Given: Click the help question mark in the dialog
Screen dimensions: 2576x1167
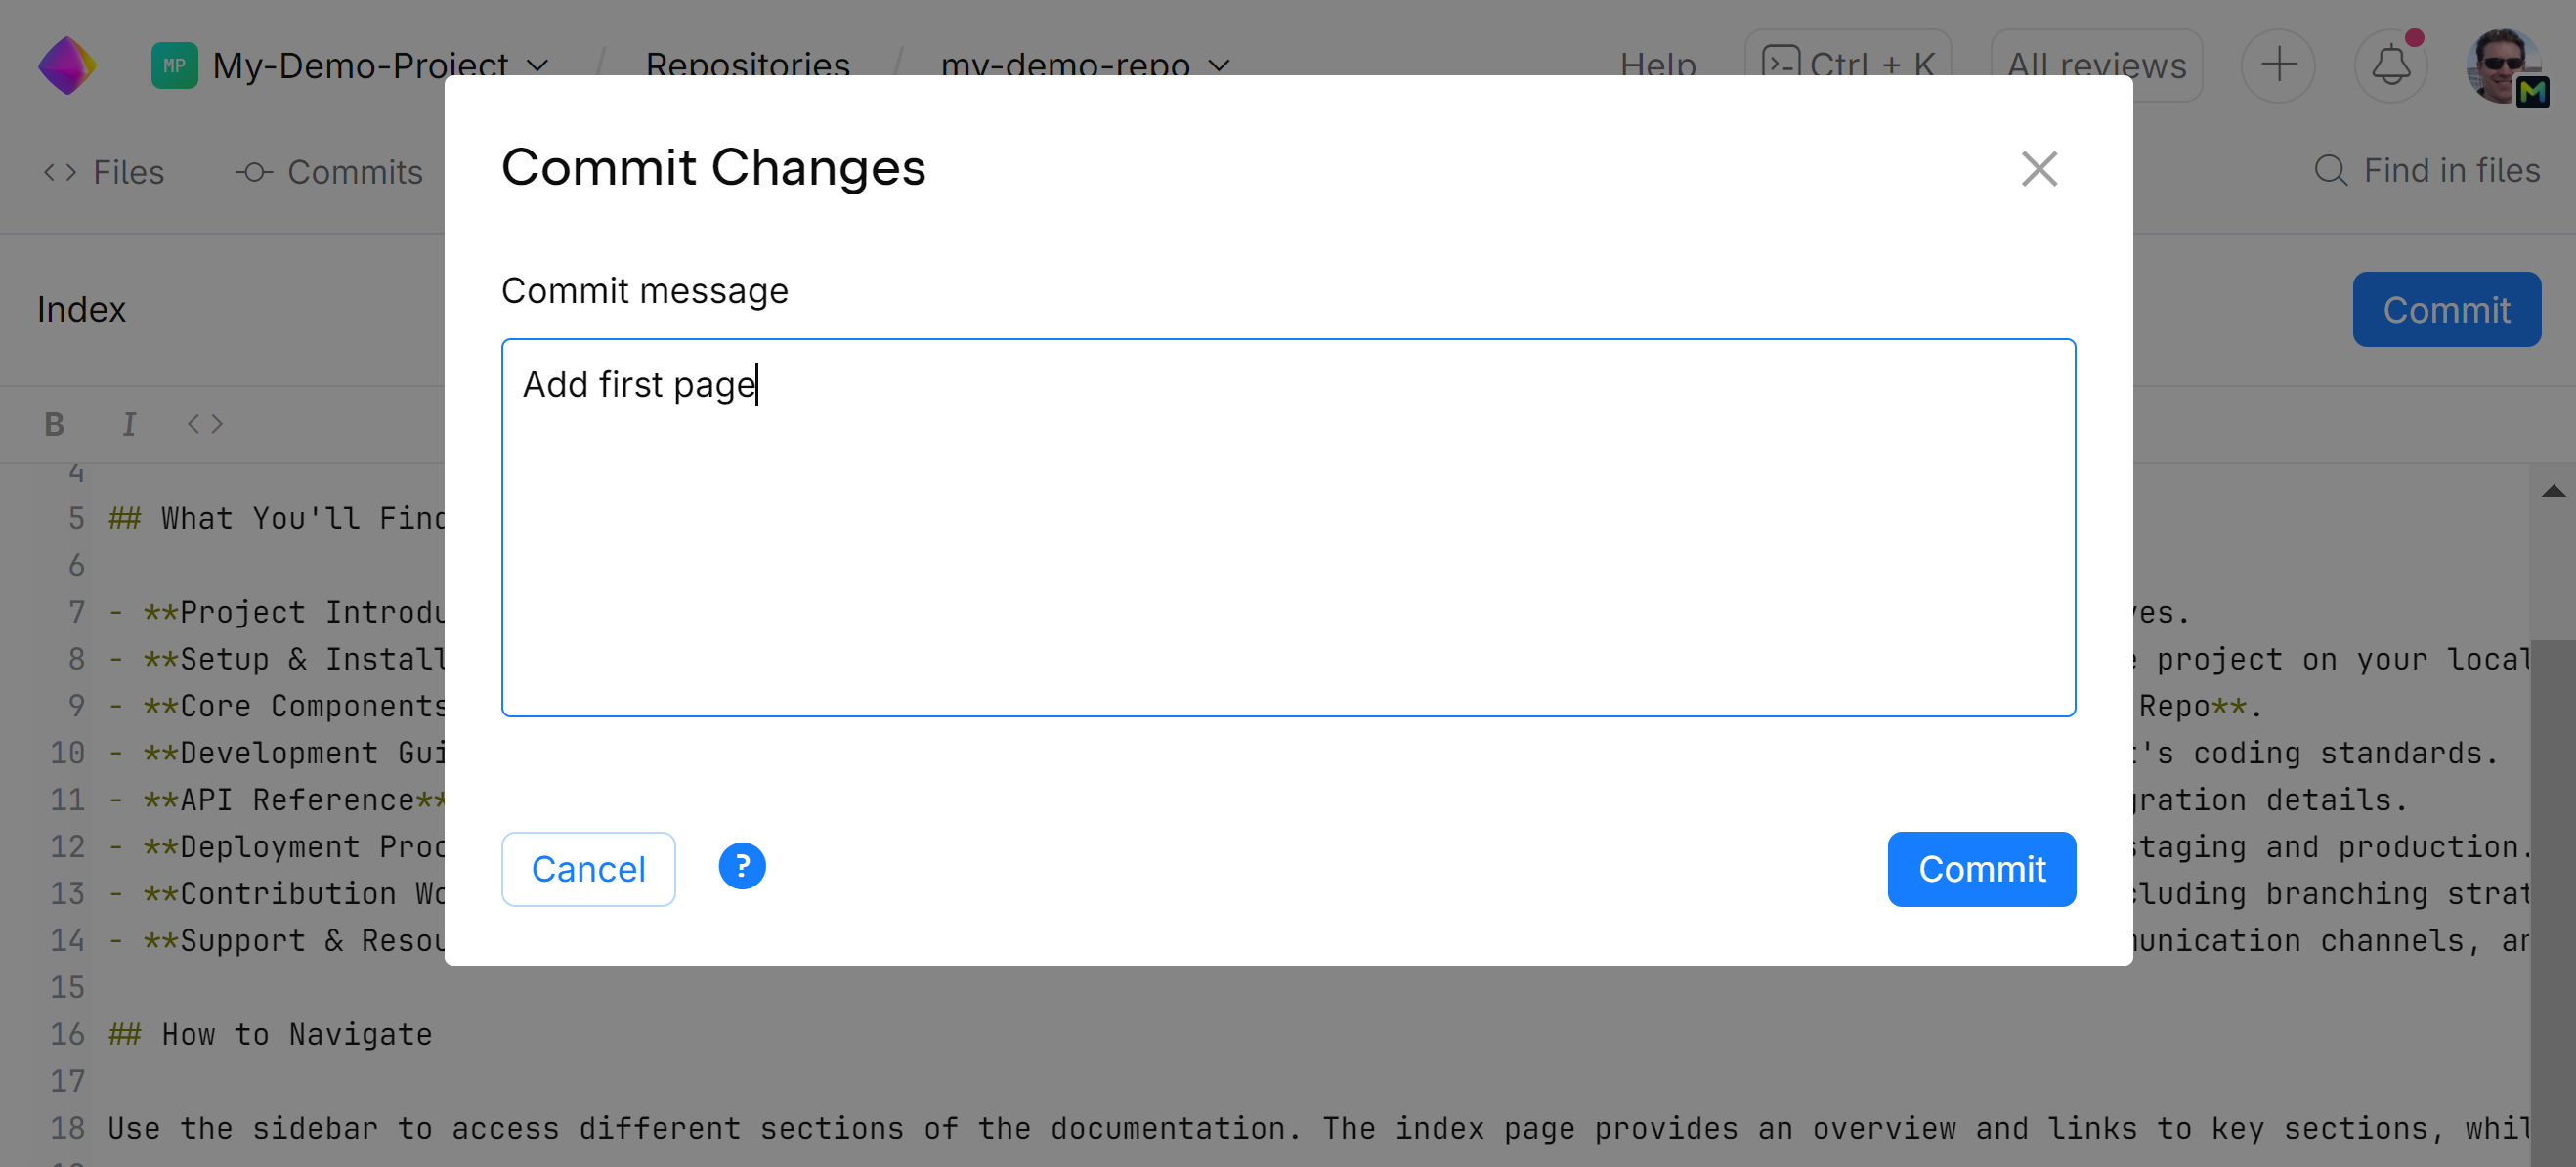Looking at the screenshot, I should click(x=742, y=866).
